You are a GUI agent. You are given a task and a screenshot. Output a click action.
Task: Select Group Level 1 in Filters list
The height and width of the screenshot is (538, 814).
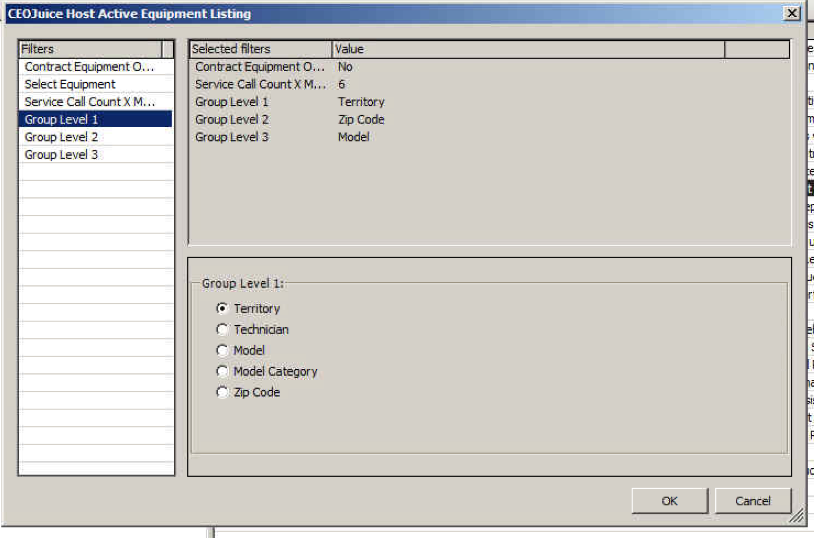click(96, 120)
